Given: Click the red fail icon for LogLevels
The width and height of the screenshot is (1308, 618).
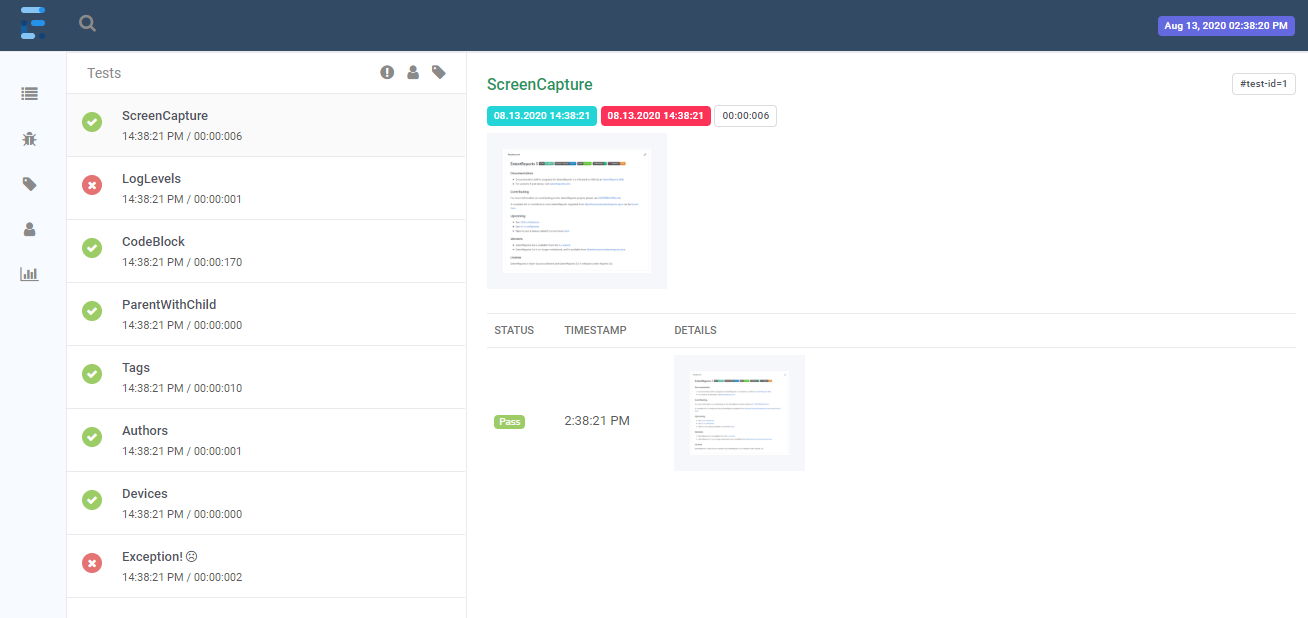Looking at the screenshot, I should [x=92, y=185].
